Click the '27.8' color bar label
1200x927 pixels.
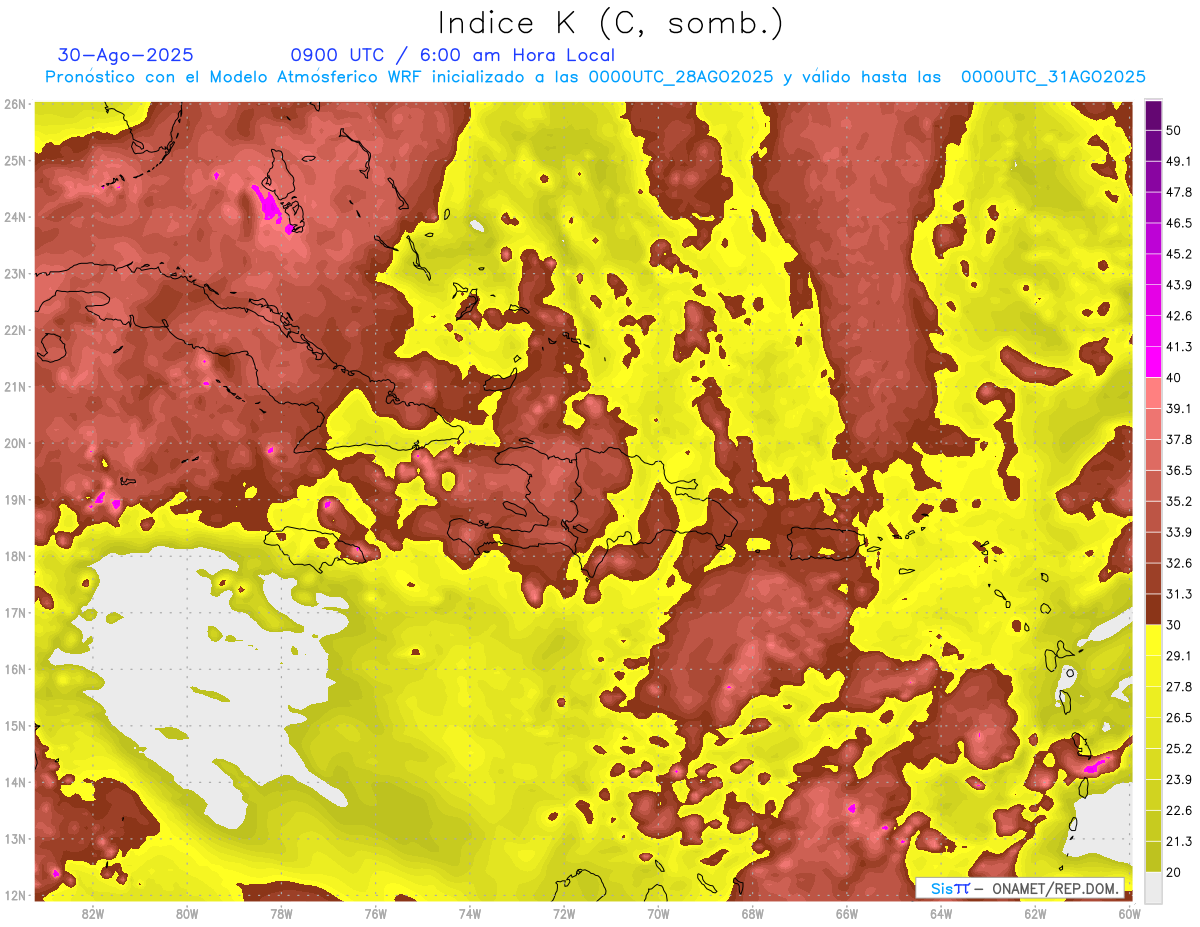(1178, 687)
